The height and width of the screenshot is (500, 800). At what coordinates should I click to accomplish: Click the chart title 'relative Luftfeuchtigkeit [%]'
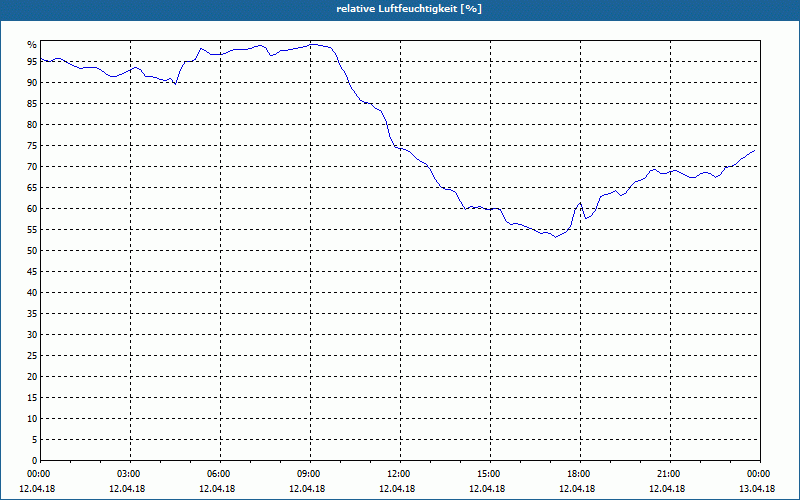point(409,9)
